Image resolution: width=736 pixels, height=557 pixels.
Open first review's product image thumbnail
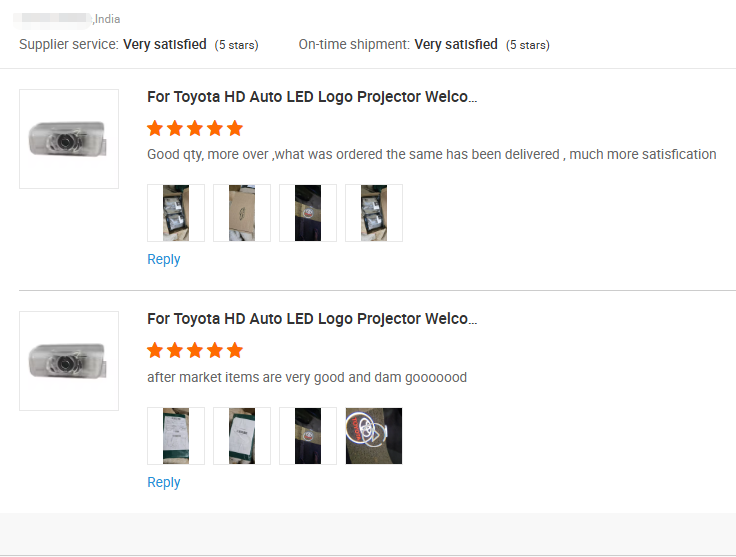(69, 139)
